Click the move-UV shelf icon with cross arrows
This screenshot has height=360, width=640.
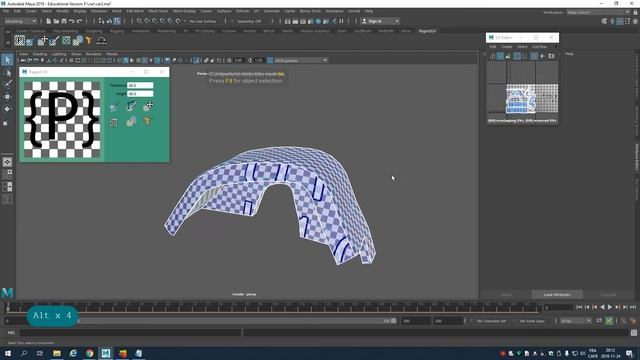[x=42, y=40]
